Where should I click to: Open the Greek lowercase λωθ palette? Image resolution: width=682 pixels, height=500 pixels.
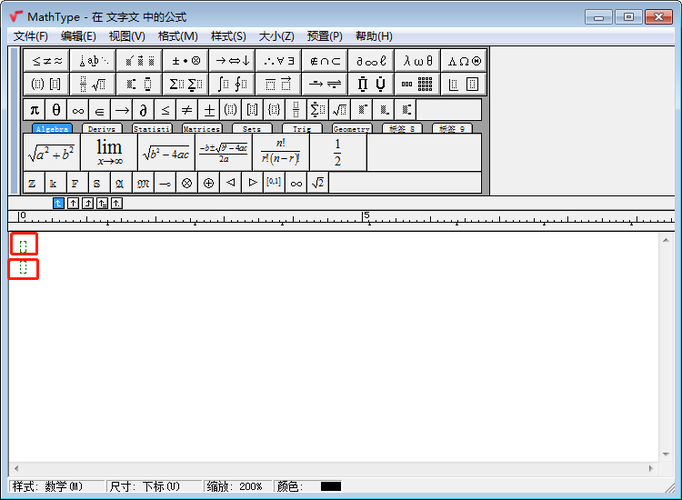click(x=417, y=60)
